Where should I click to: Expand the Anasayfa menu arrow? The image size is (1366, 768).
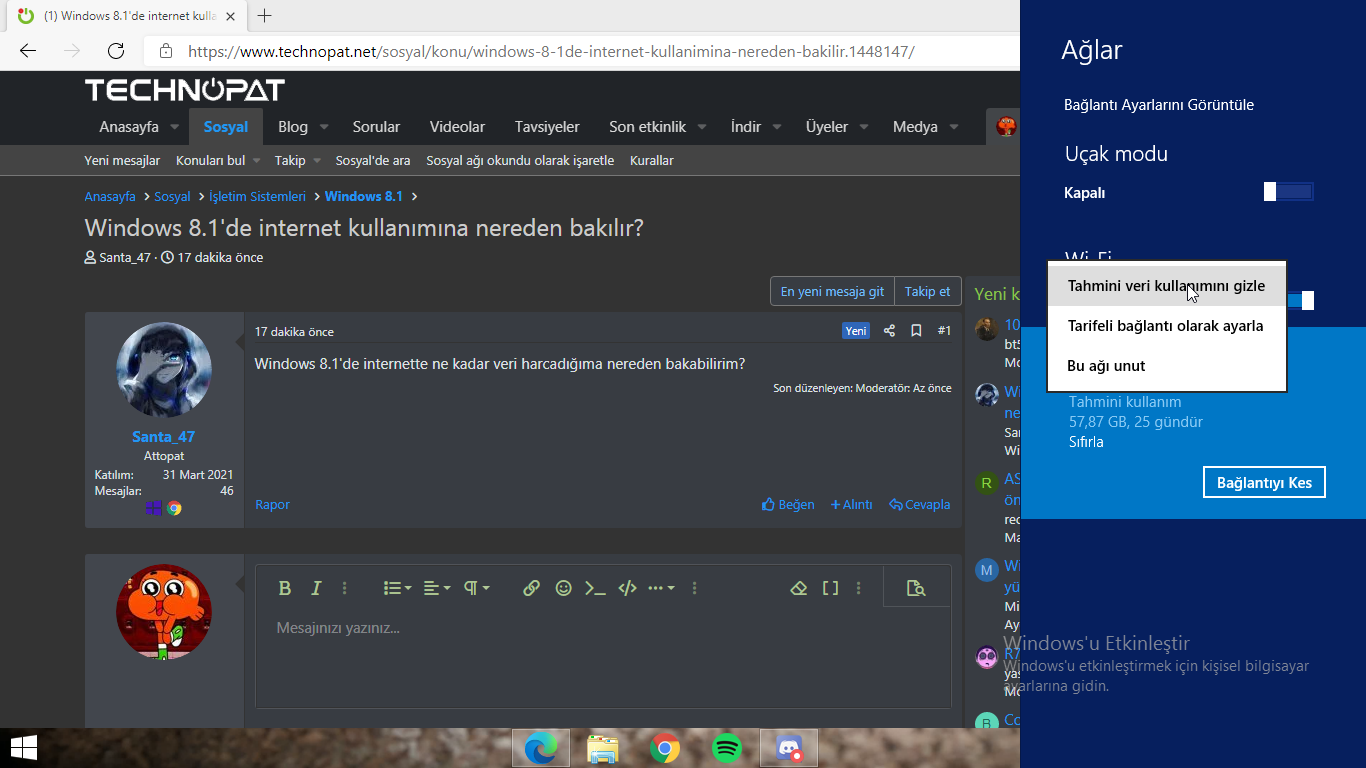coord(174,127)
